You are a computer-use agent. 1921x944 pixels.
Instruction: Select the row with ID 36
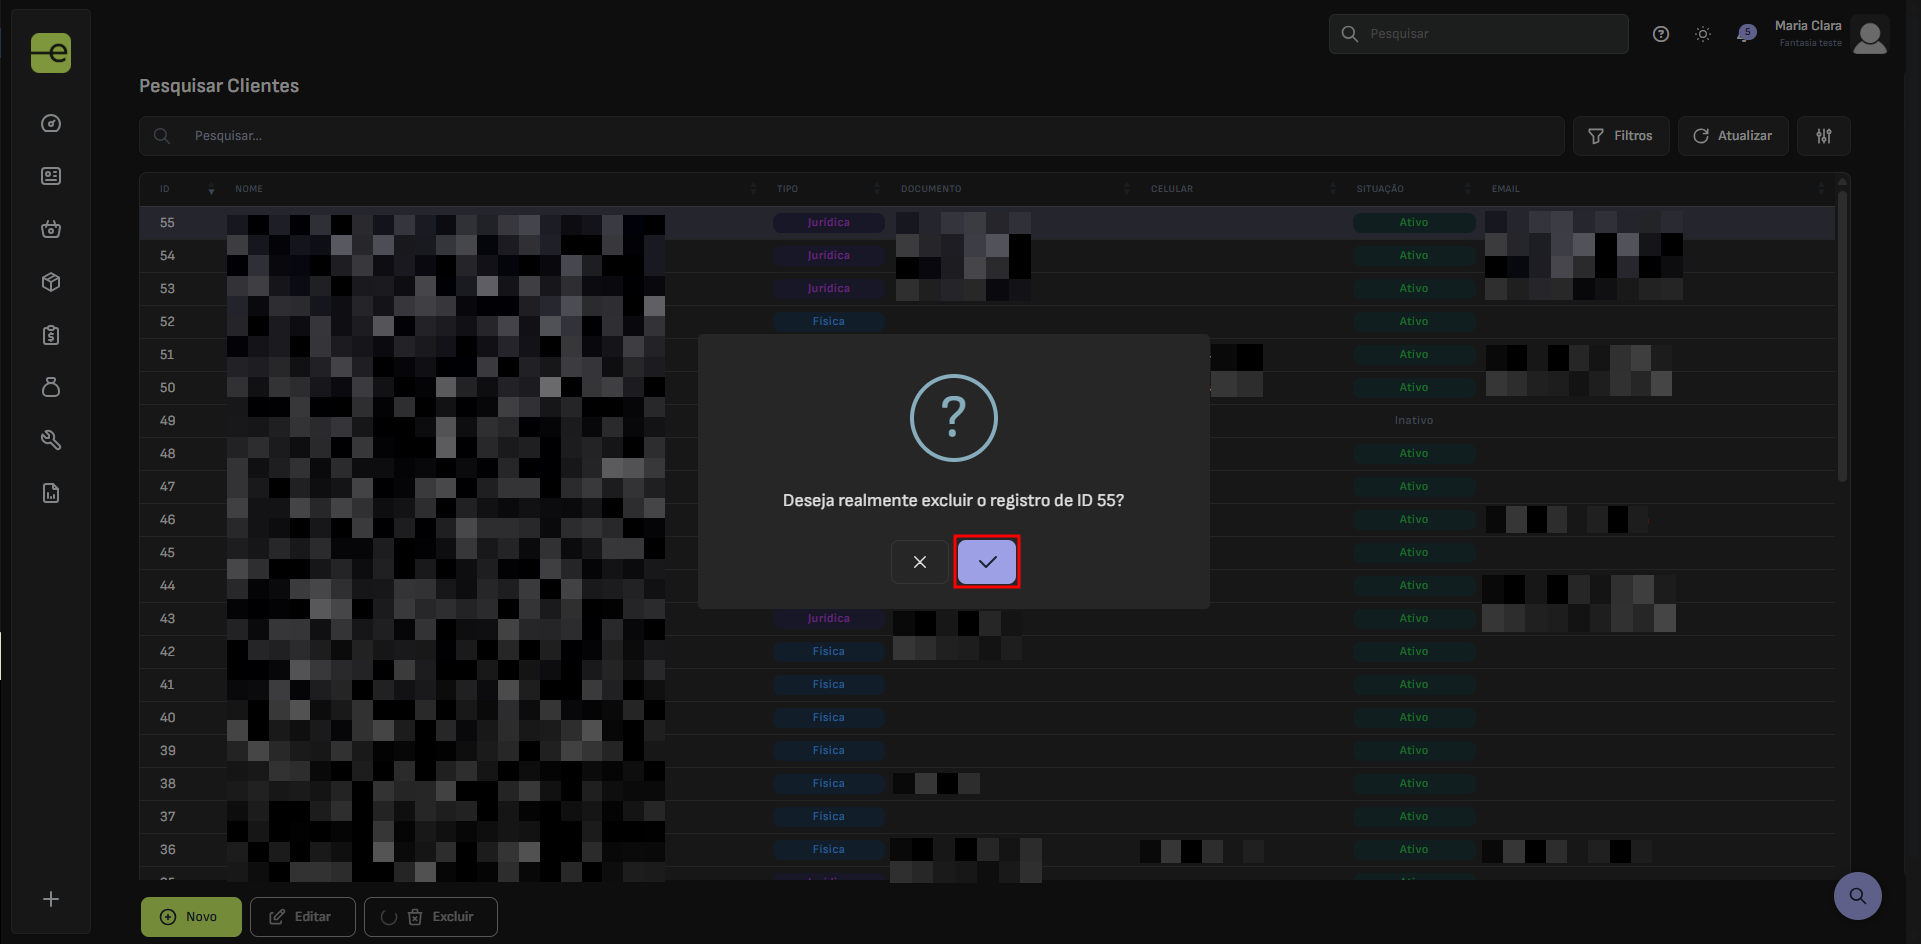[x=987, y=850]
